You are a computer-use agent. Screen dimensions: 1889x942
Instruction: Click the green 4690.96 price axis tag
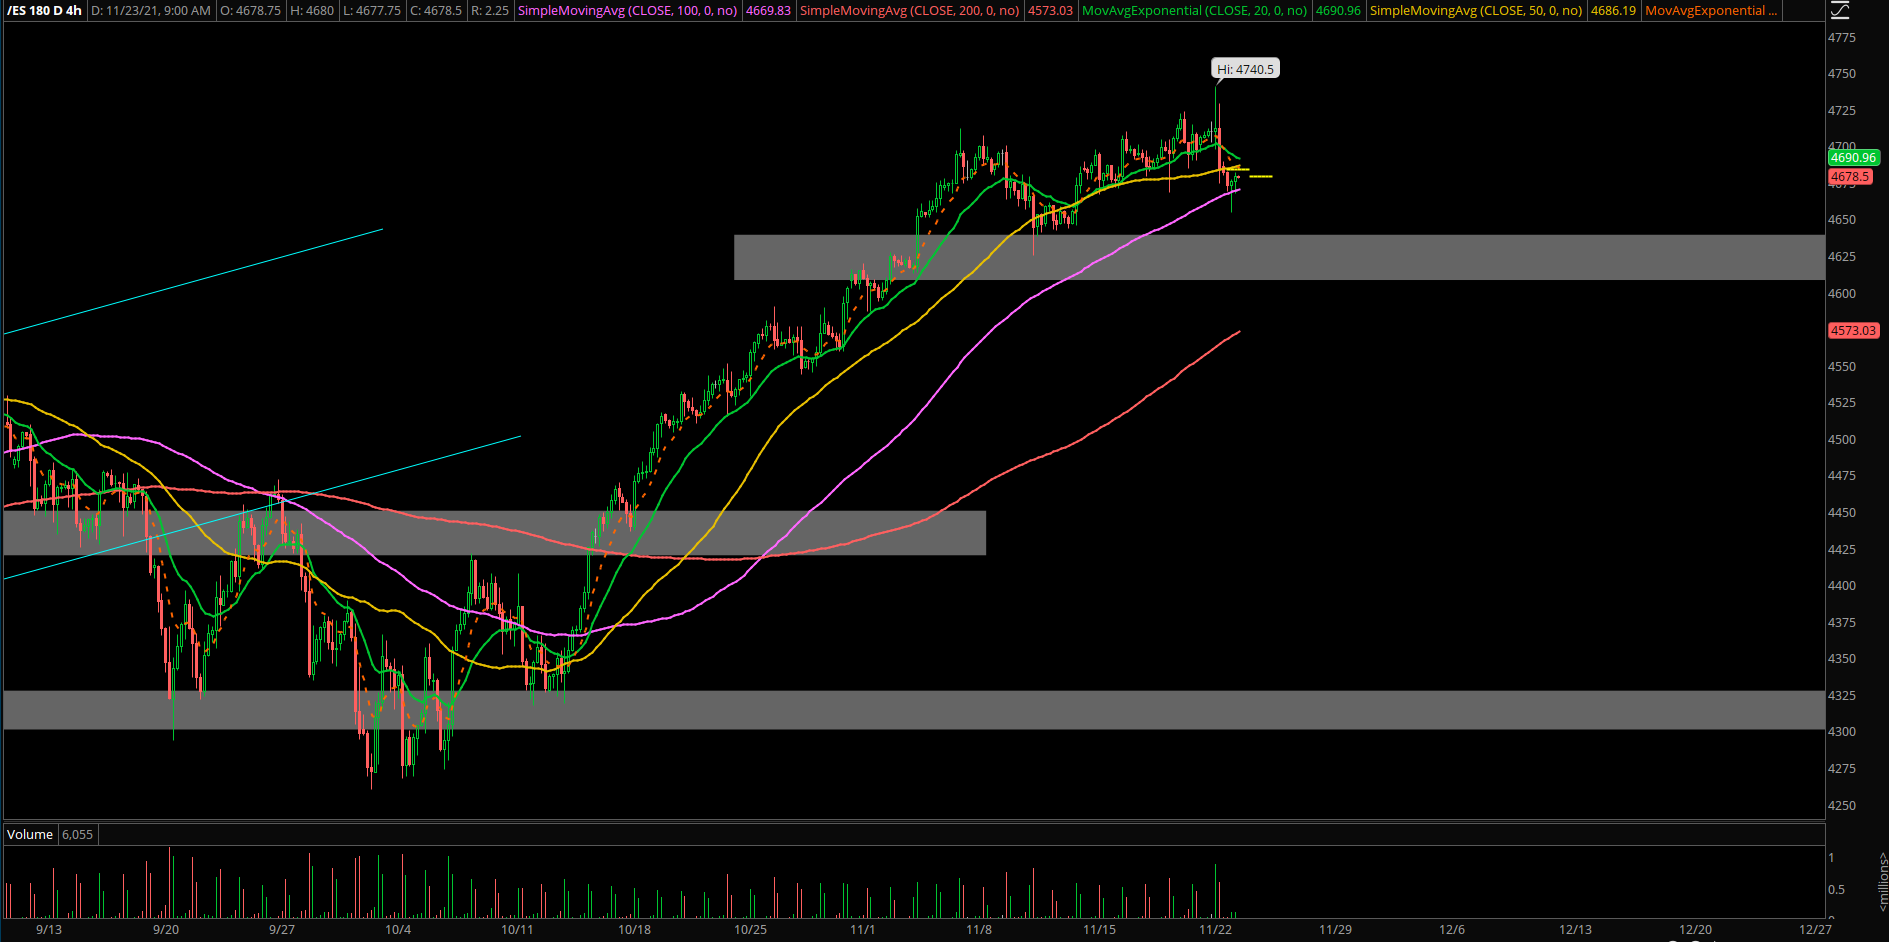[1853, 157]
